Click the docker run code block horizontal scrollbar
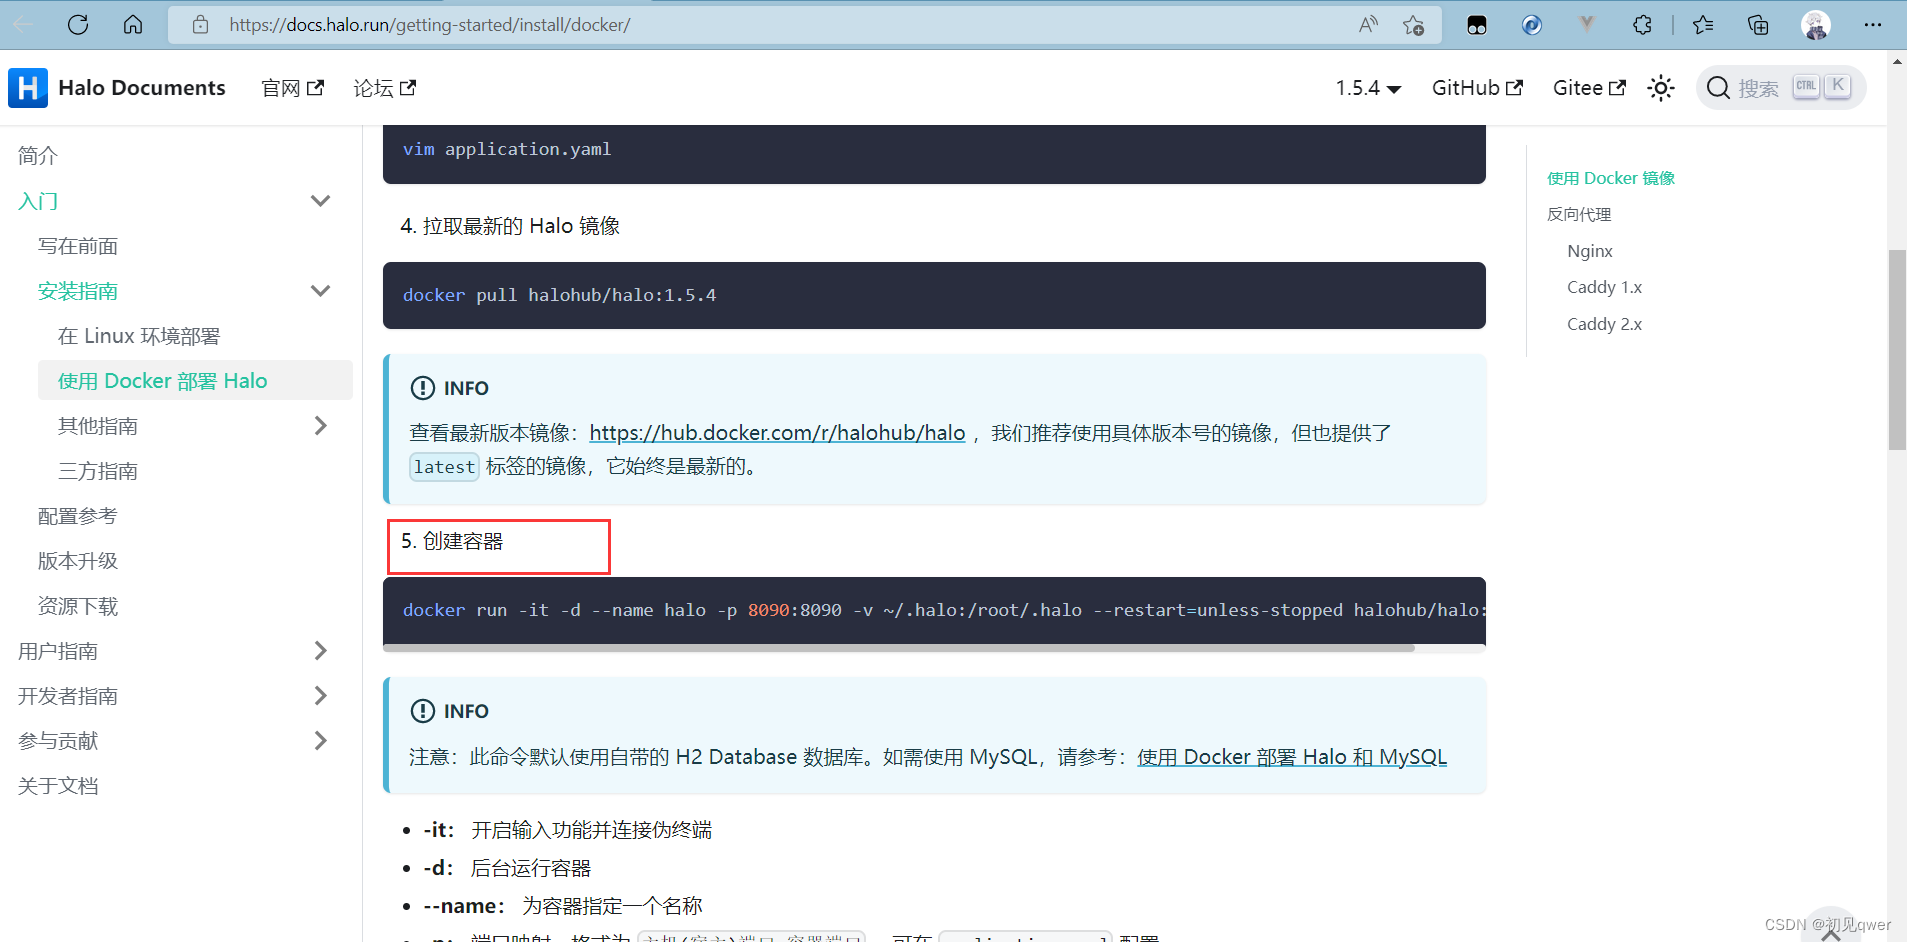1907x942 pixels. click(898, 648)
